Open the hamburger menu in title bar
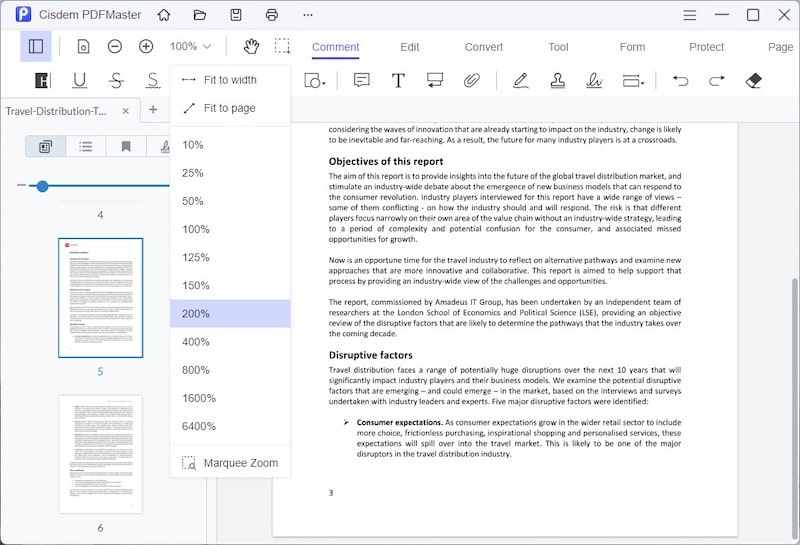Screen dimensions: 800x545 click(x=690, y=15)
